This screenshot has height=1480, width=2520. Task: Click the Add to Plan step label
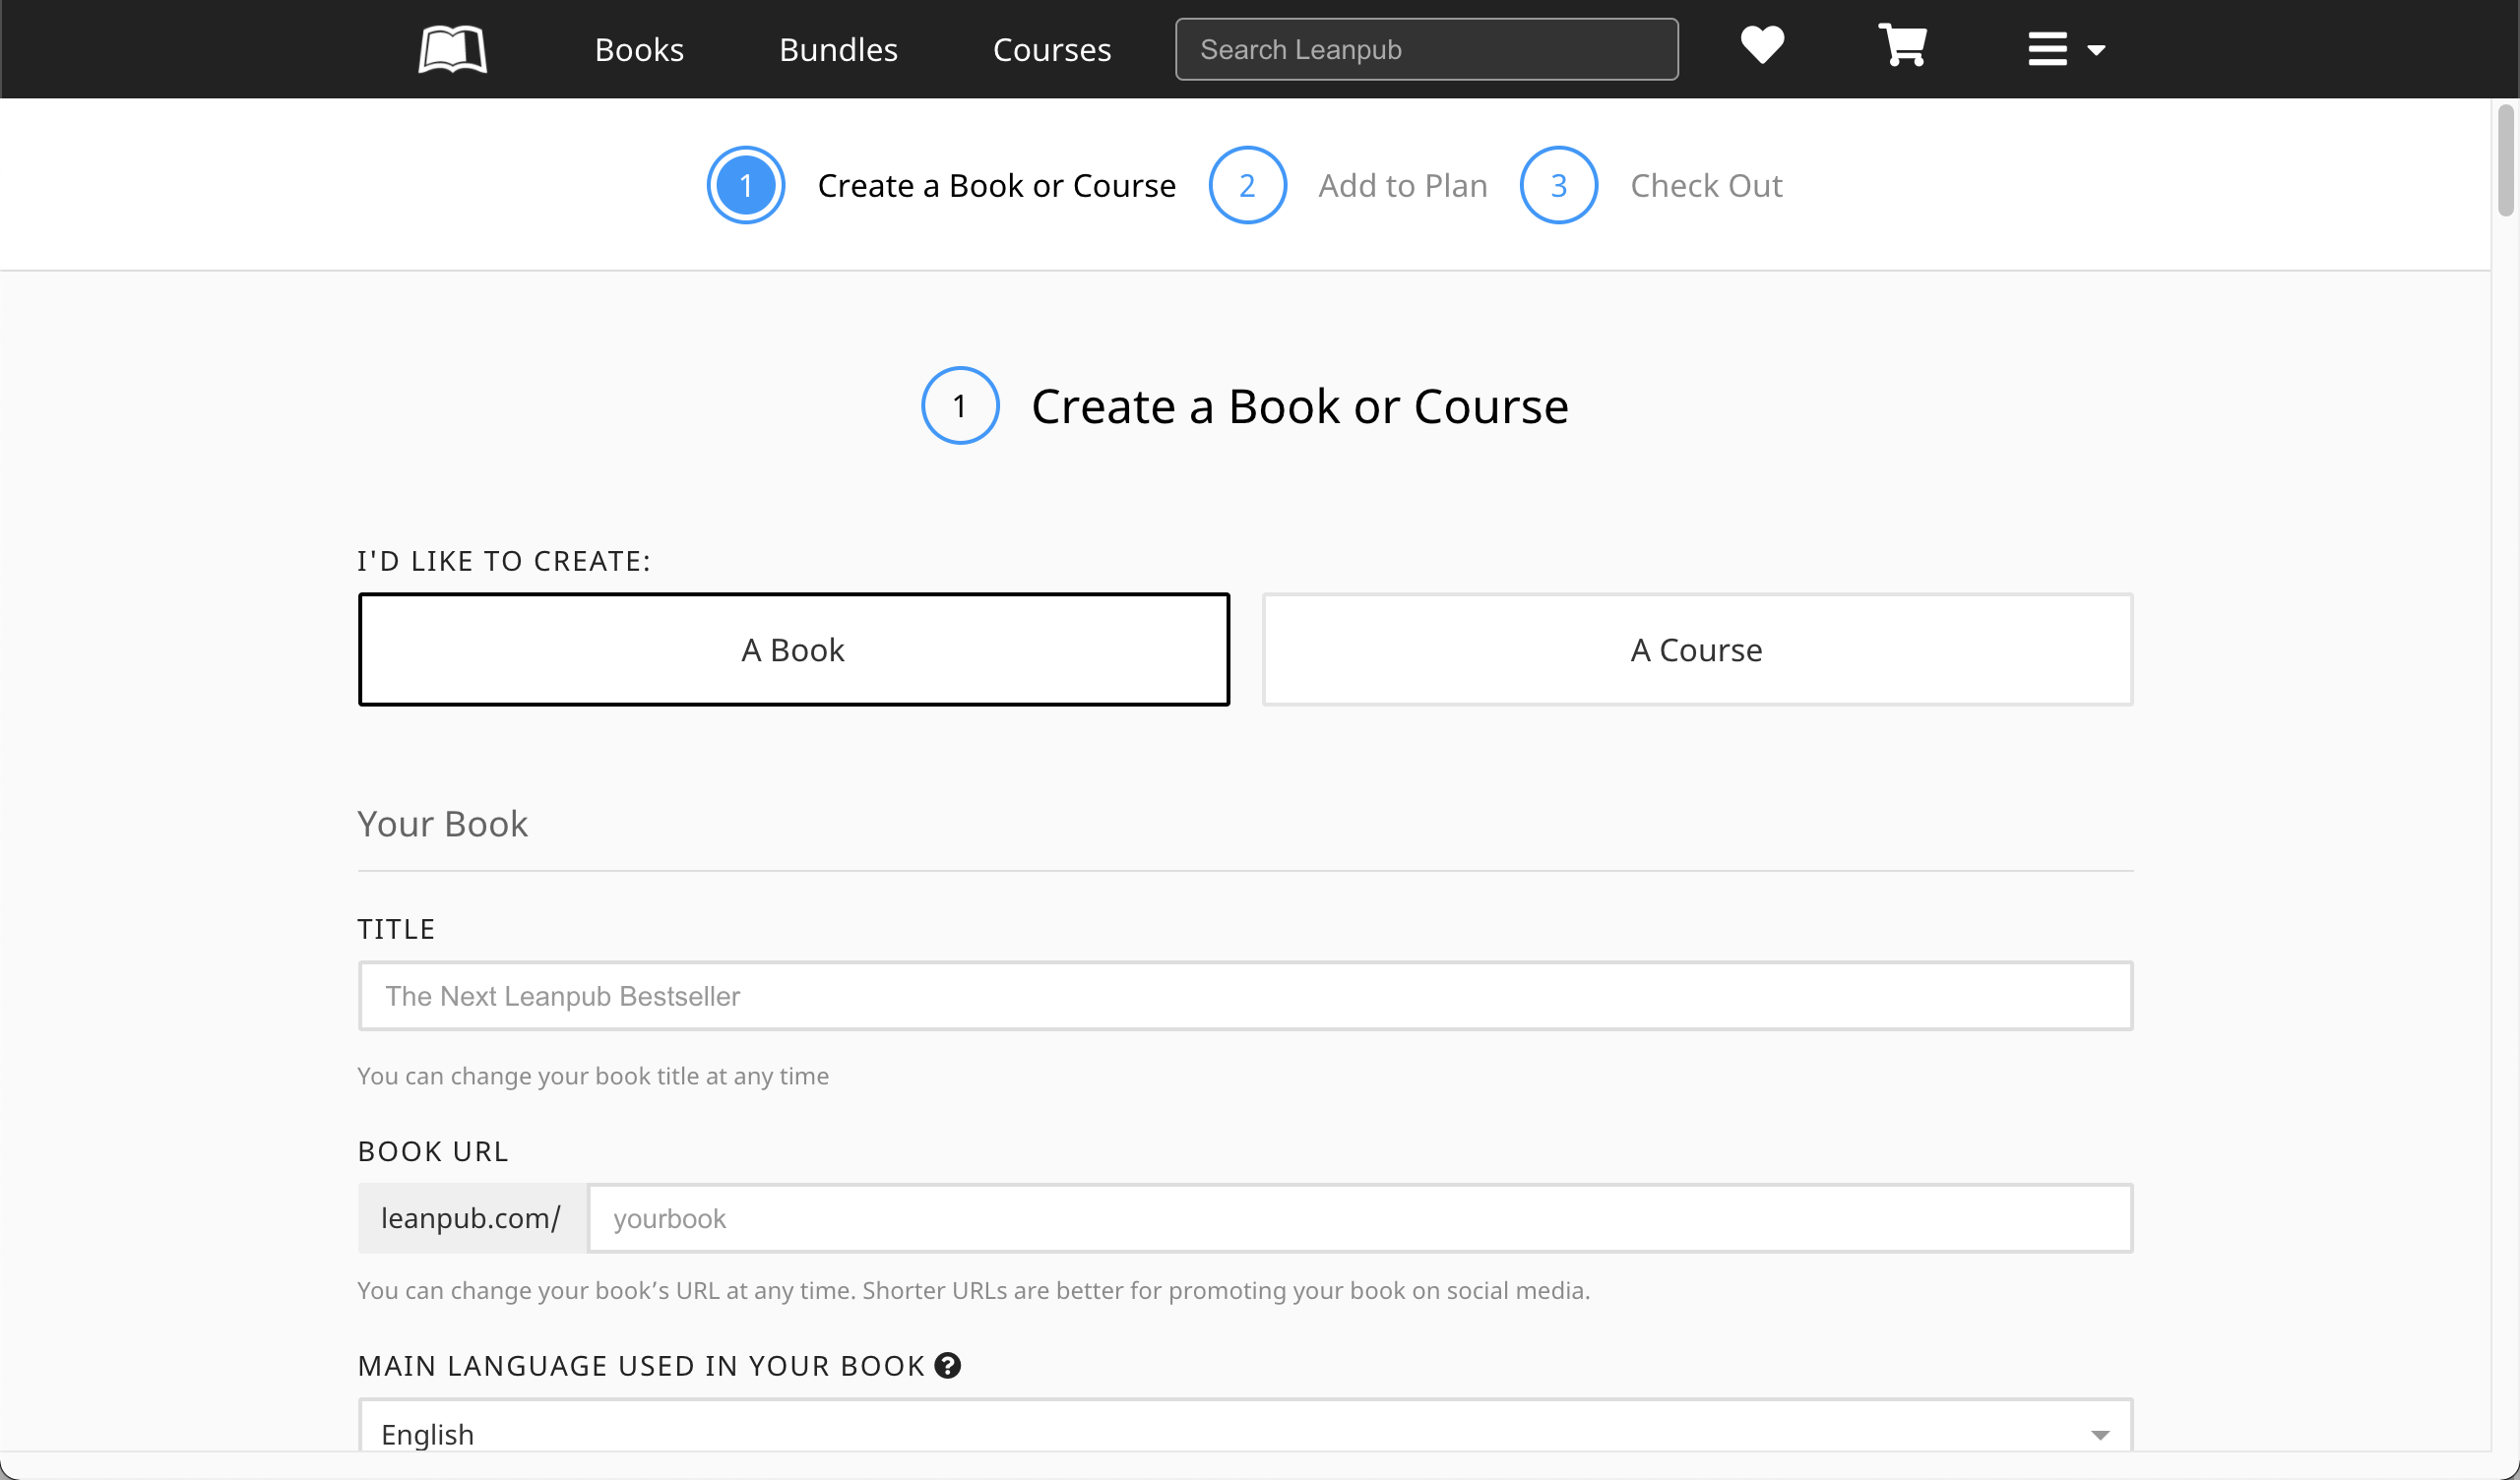click(x=1402, y=186)
